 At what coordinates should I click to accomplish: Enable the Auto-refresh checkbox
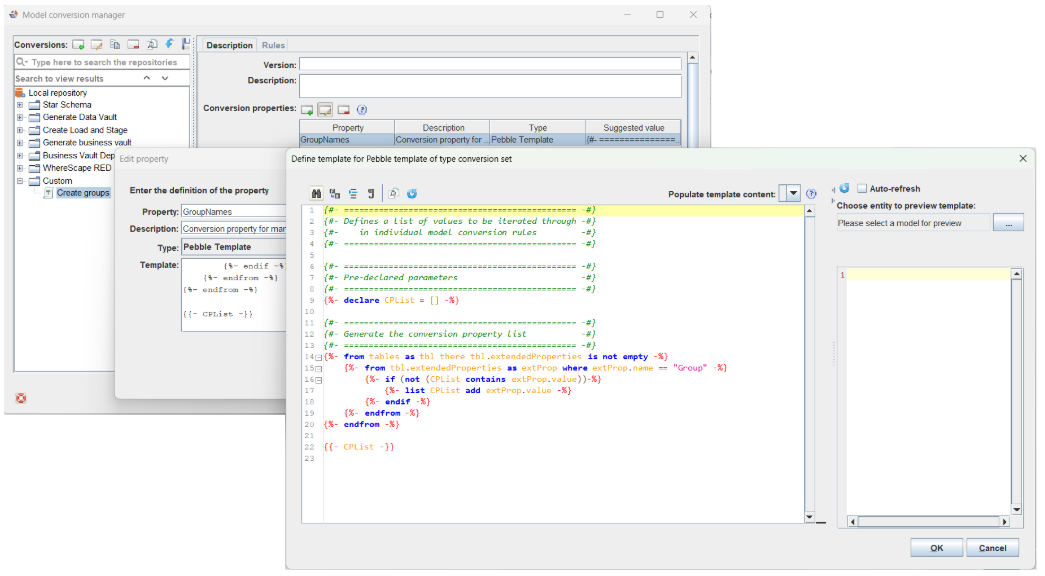861,188
